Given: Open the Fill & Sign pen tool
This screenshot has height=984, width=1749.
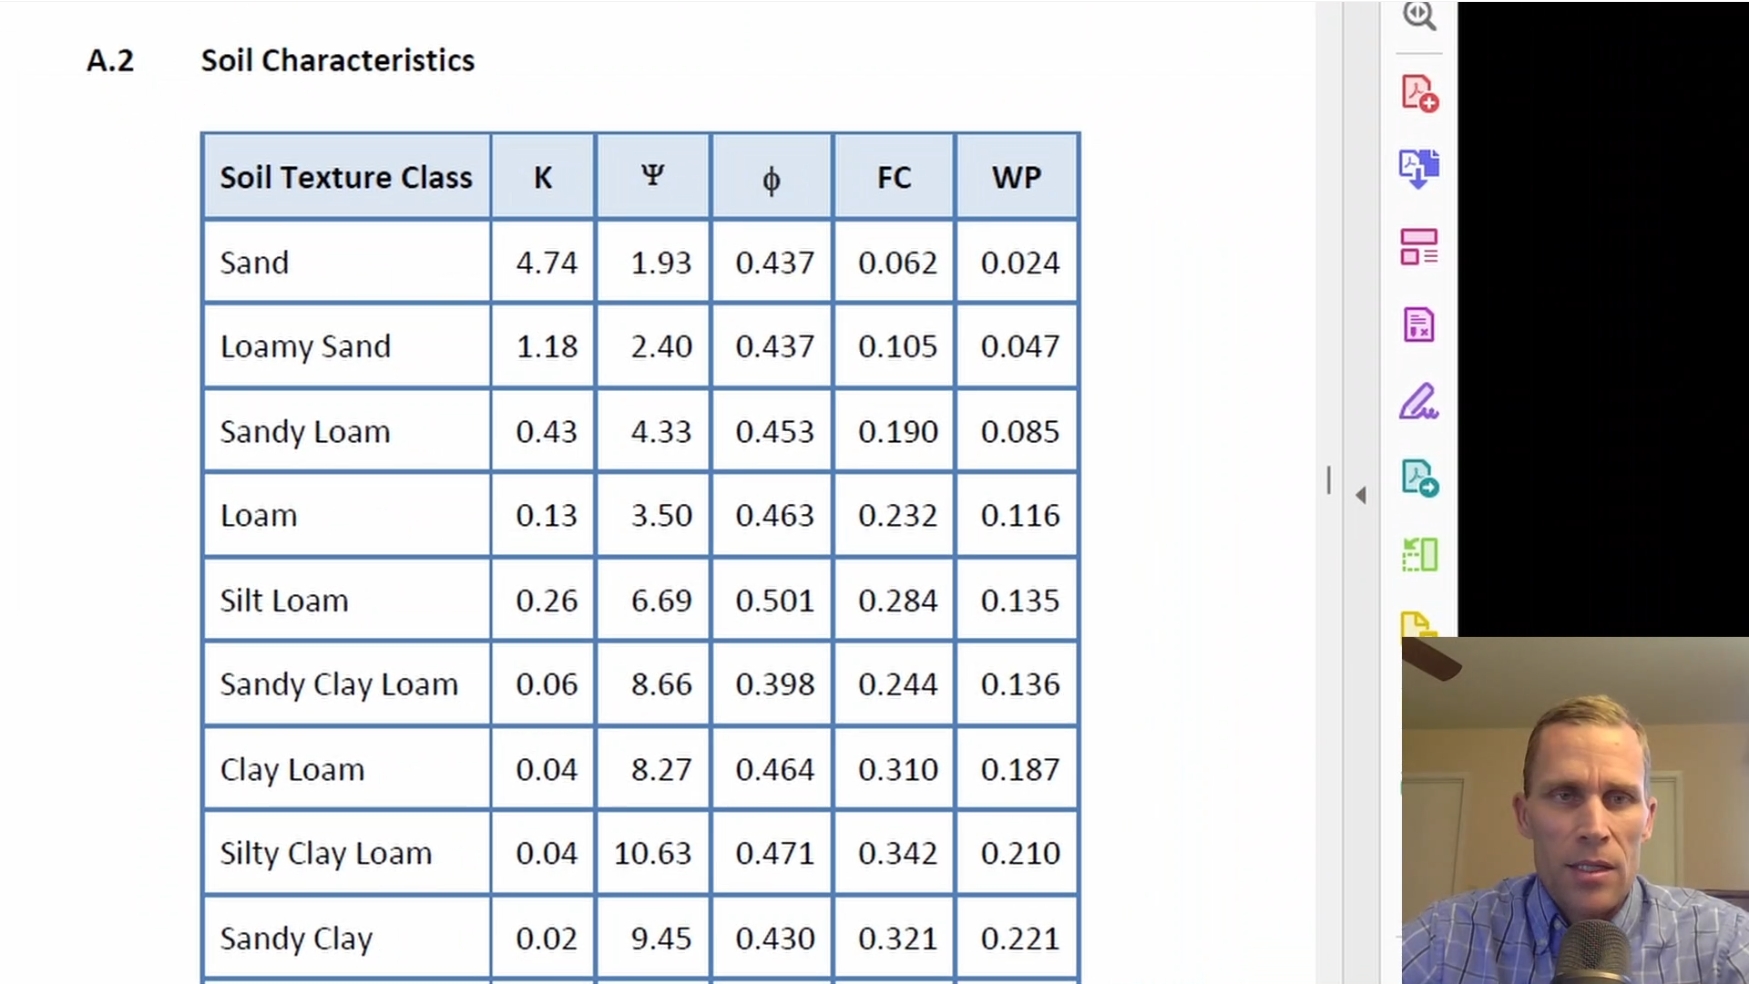Looking at the screenshot, I should tap(1419, 402).
